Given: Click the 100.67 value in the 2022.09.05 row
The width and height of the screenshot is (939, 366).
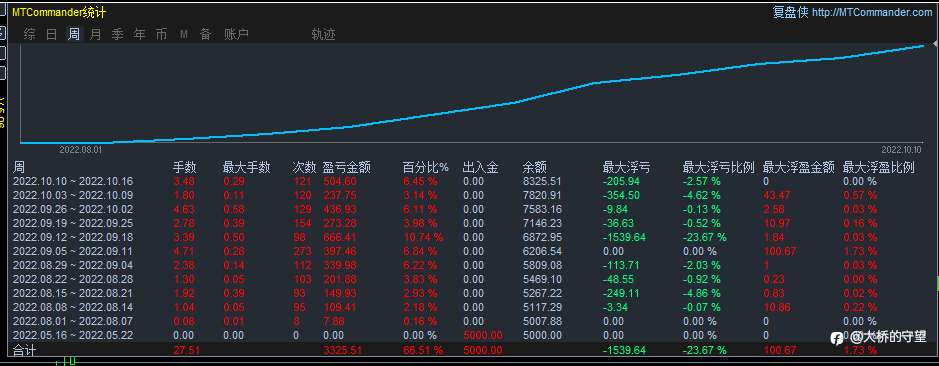Looking at the screenshot, I should click(x=780, y=251).
